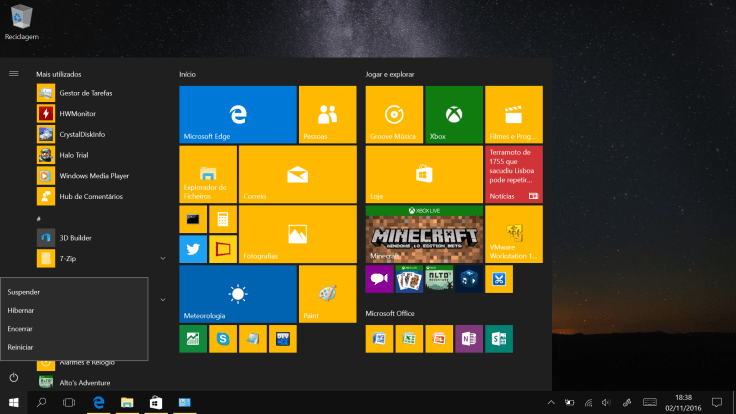Open the Minecraft tile

[x=423, y=234]
